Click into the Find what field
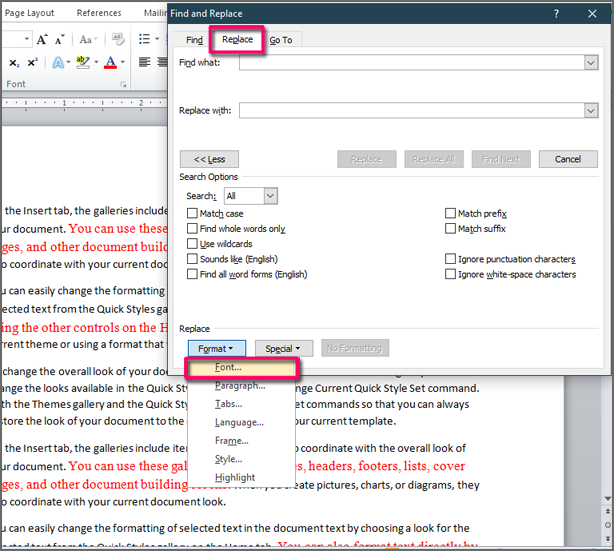 click(x=412, y=63)
